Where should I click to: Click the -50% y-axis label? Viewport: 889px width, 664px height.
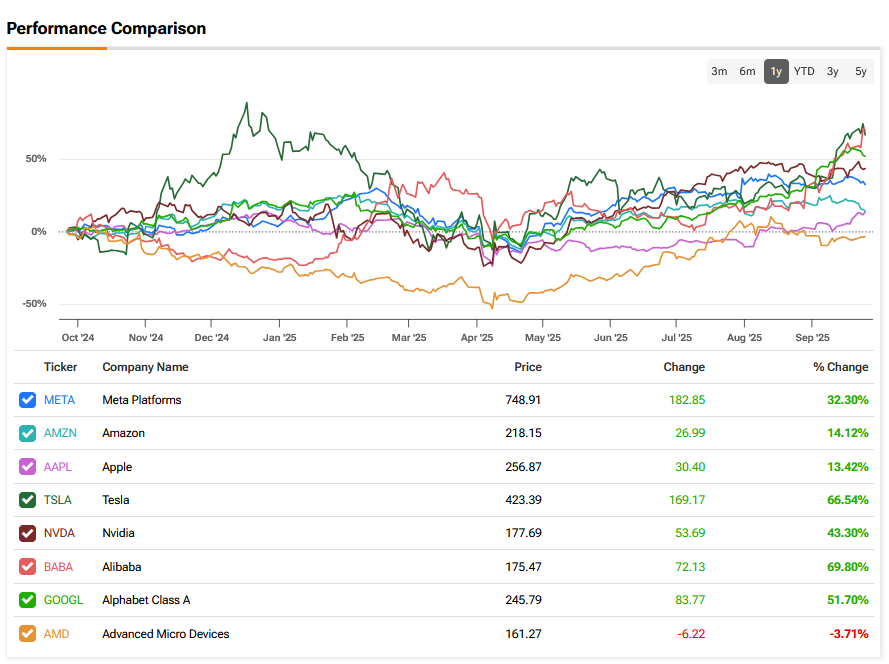[x=34, y=304]
